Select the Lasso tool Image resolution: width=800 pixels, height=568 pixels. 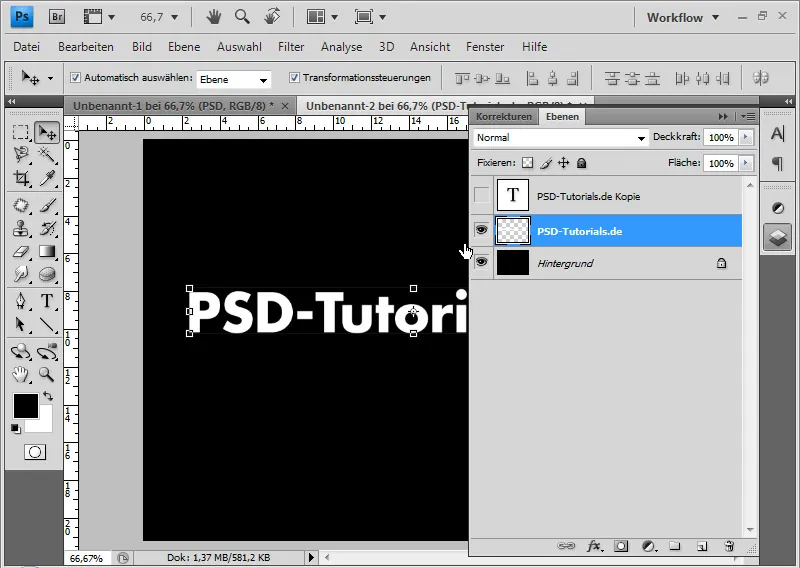coord(21,155)
